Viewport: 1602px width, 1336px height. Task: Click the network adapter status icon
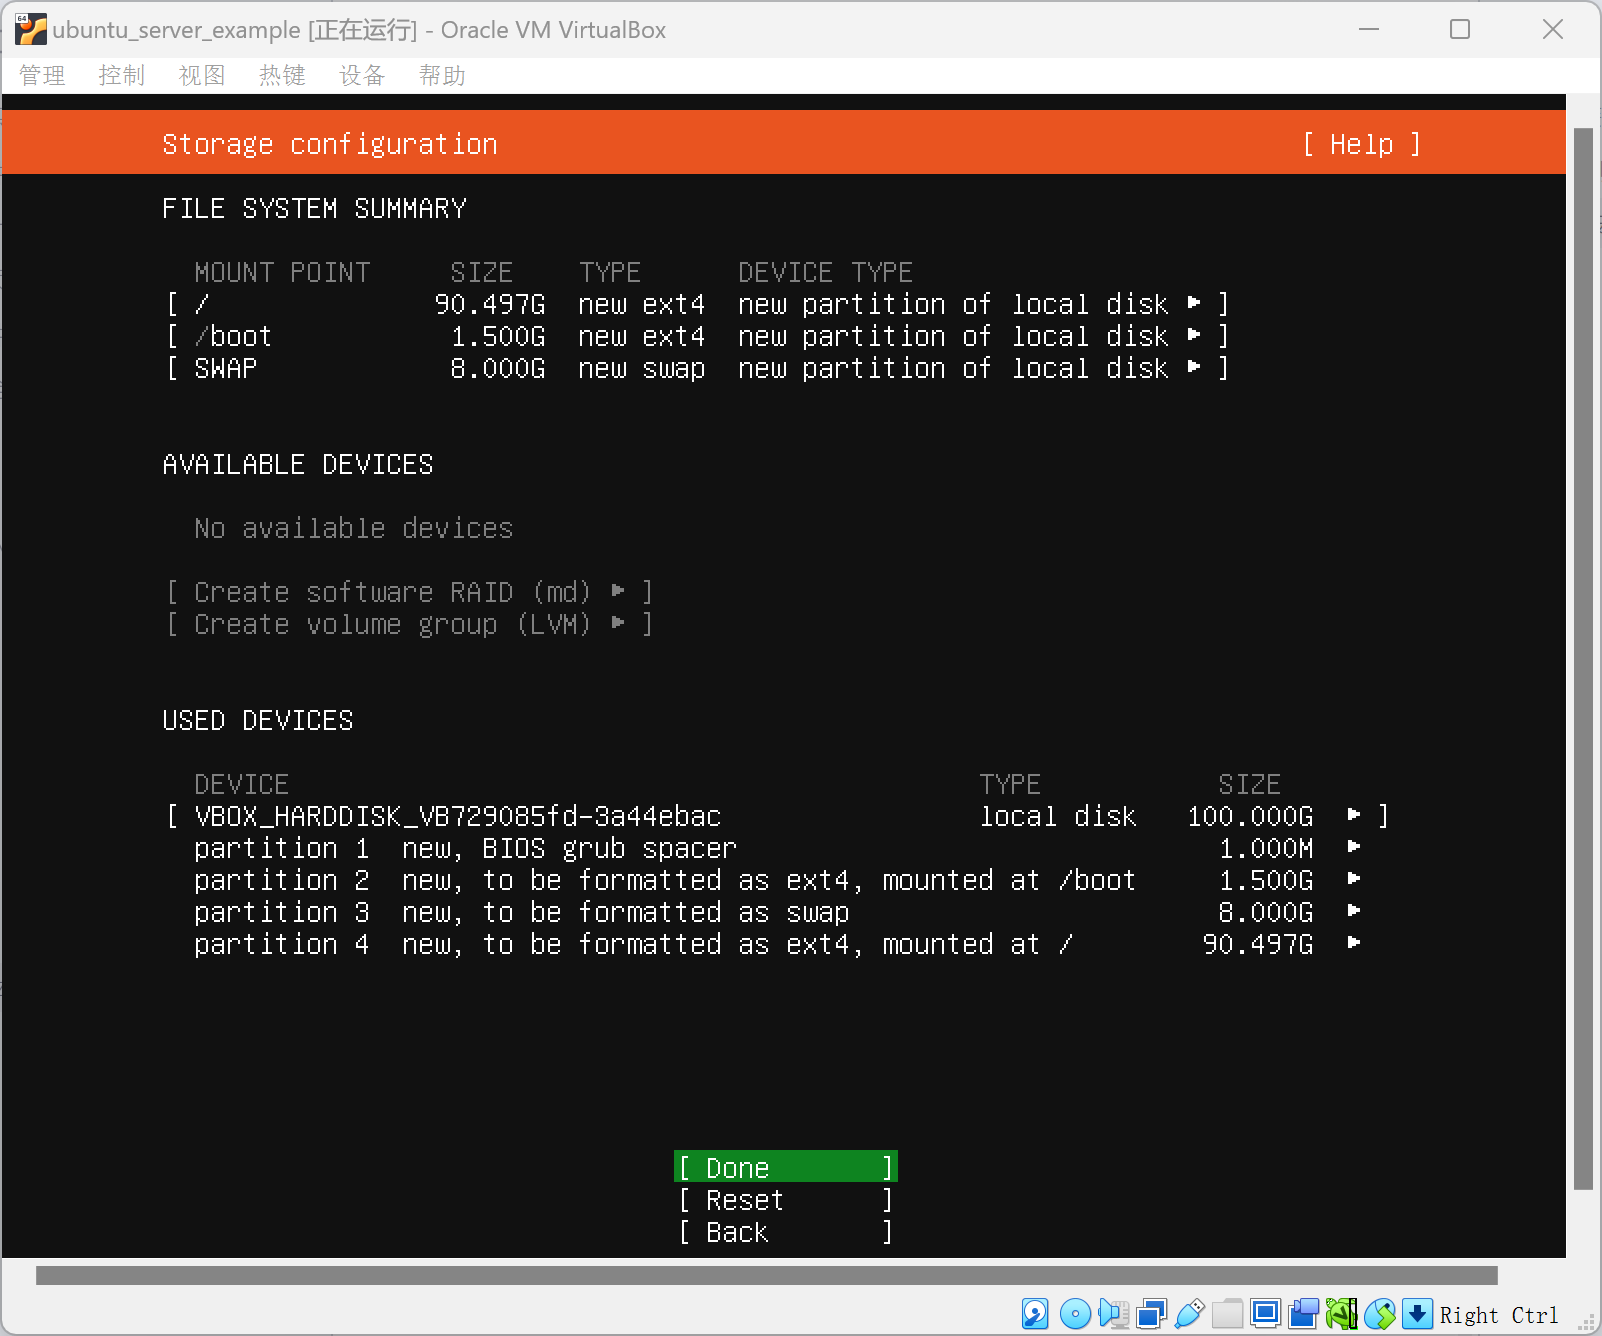[1151, 1313]
